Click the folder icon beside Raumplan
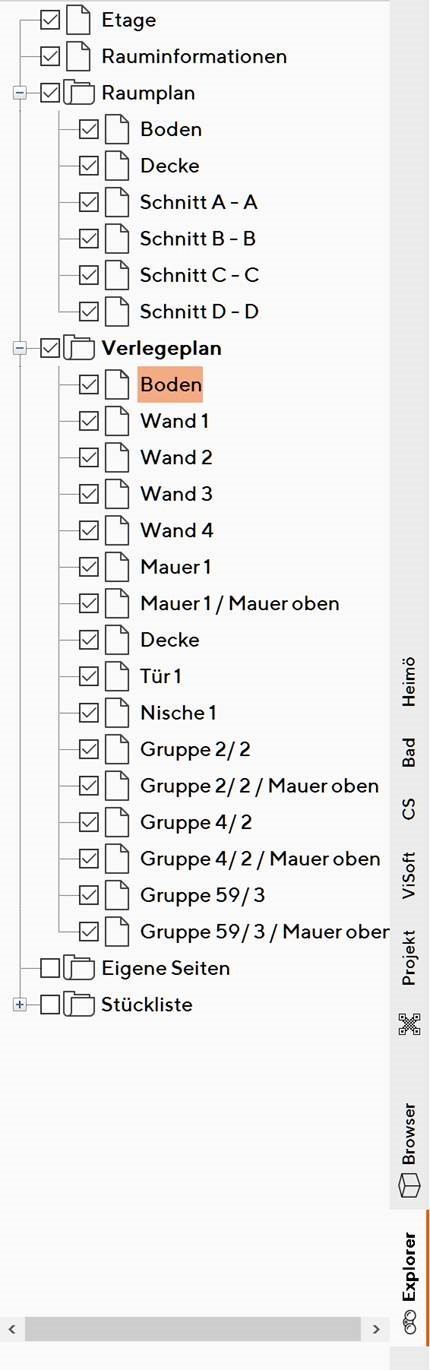 click(x=79, y=93)
